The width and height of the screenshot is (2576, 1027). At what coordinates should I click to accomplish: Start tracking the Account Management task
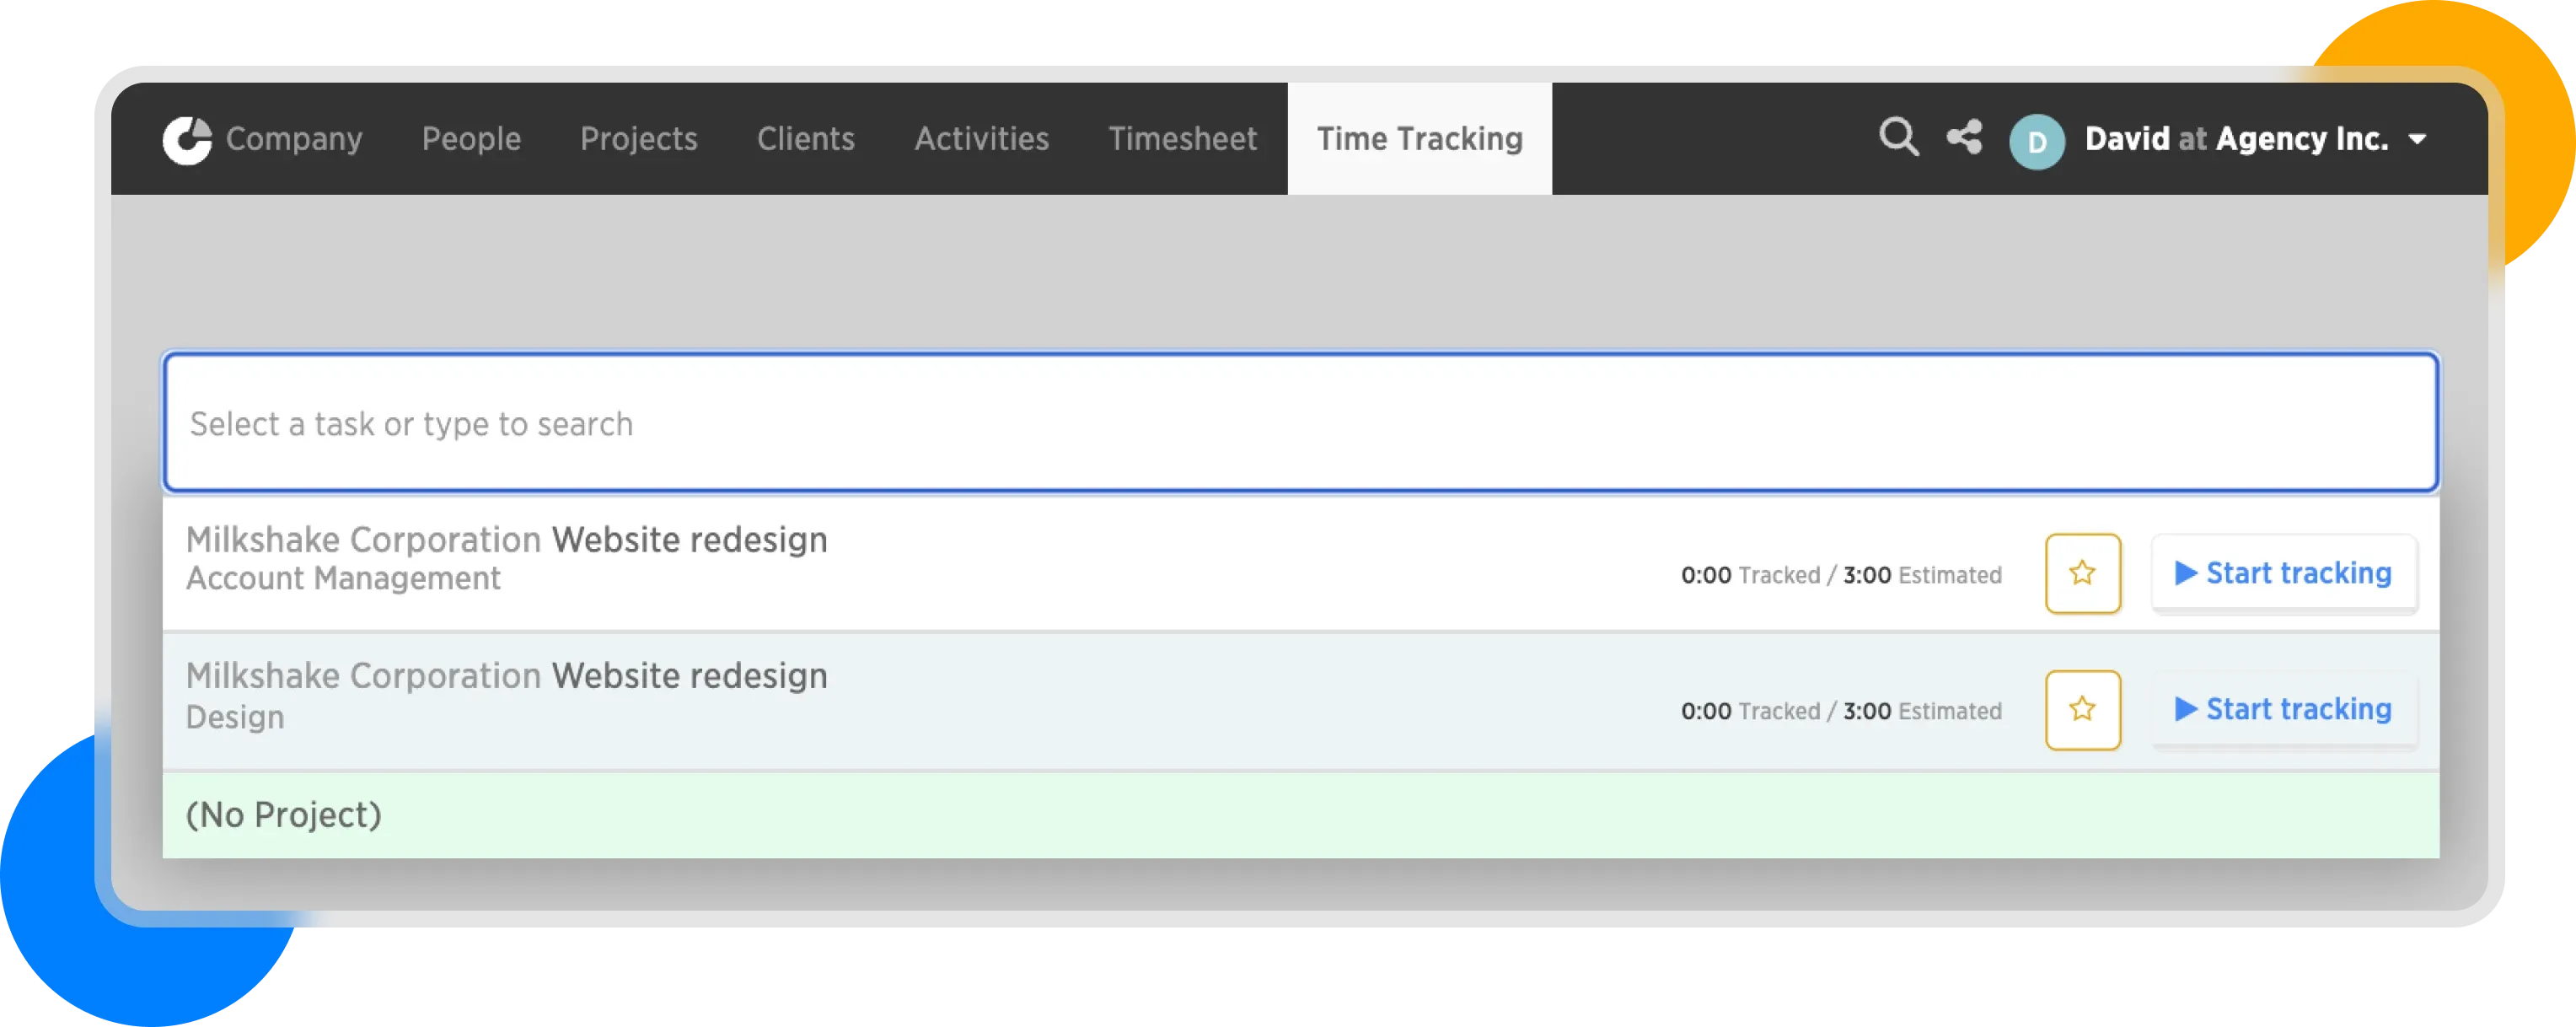(x=2283, y=574)
